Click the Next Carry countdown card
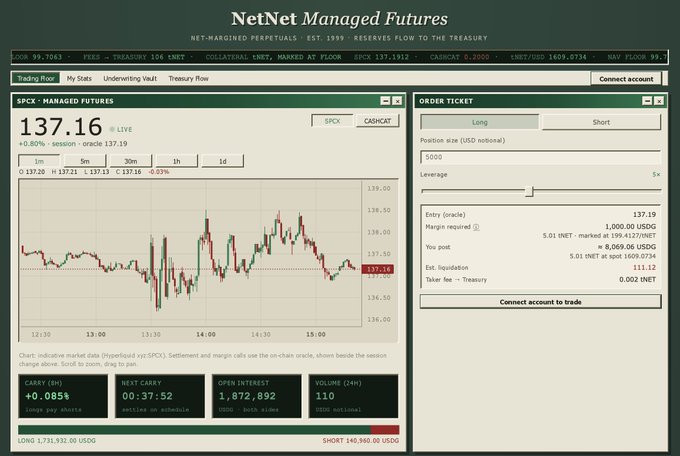The width and height of the screenshot is (680, 456). point(160,396)
